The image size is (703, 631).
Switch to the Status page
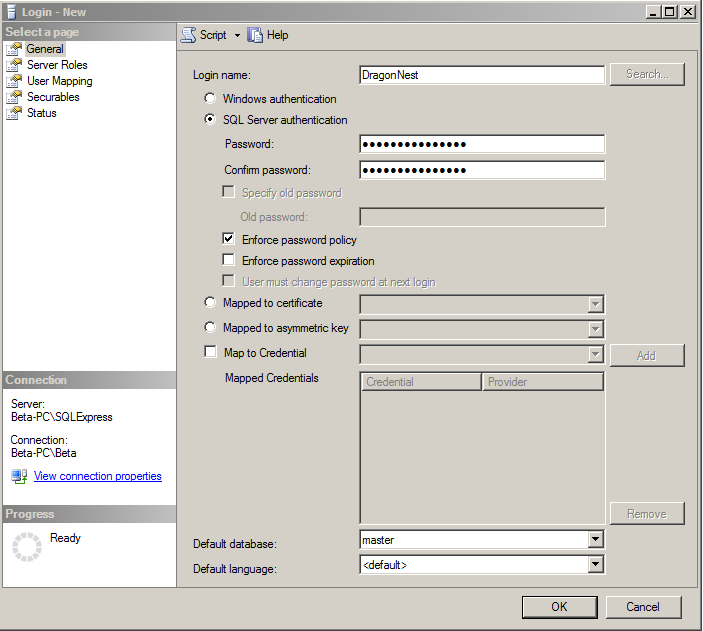pos(42,113)
